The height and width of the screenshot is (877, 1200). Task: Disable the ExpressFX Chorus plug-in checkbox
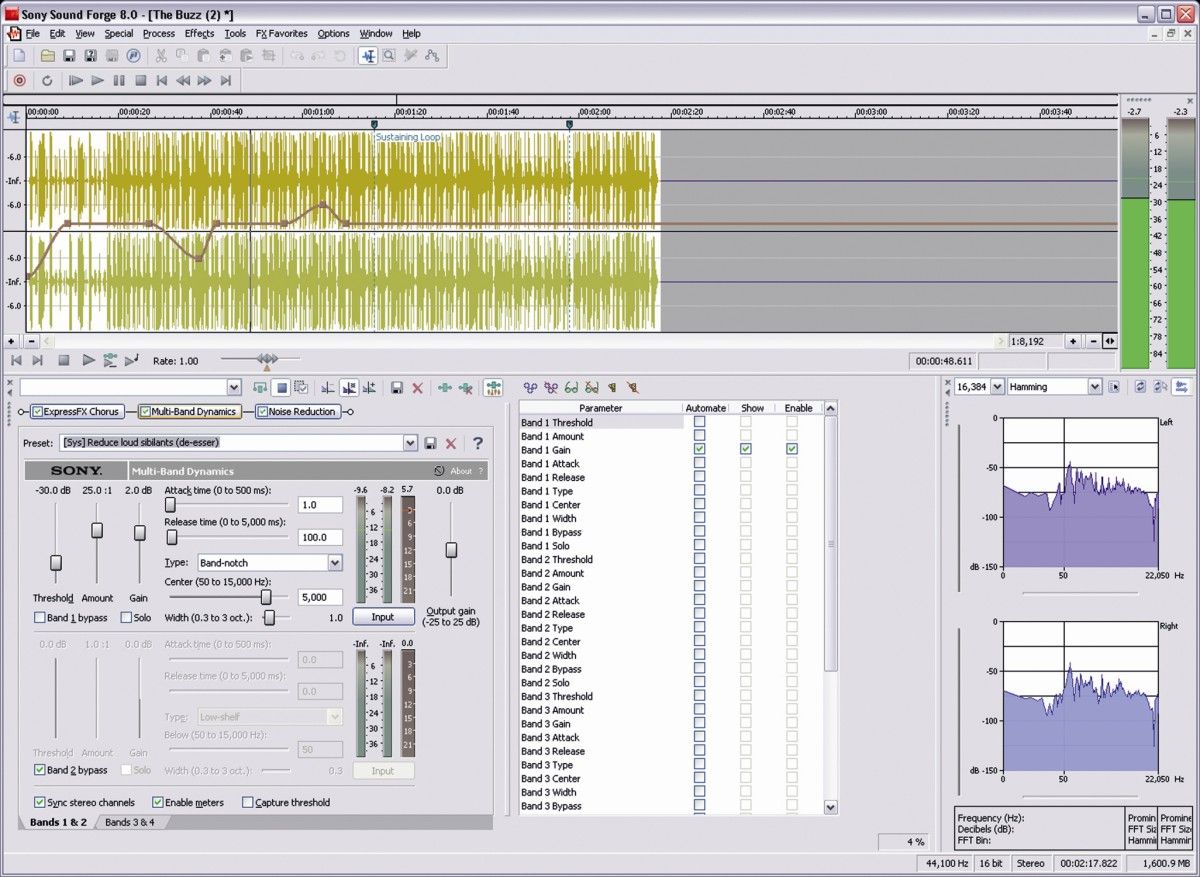tap(38, 412)
